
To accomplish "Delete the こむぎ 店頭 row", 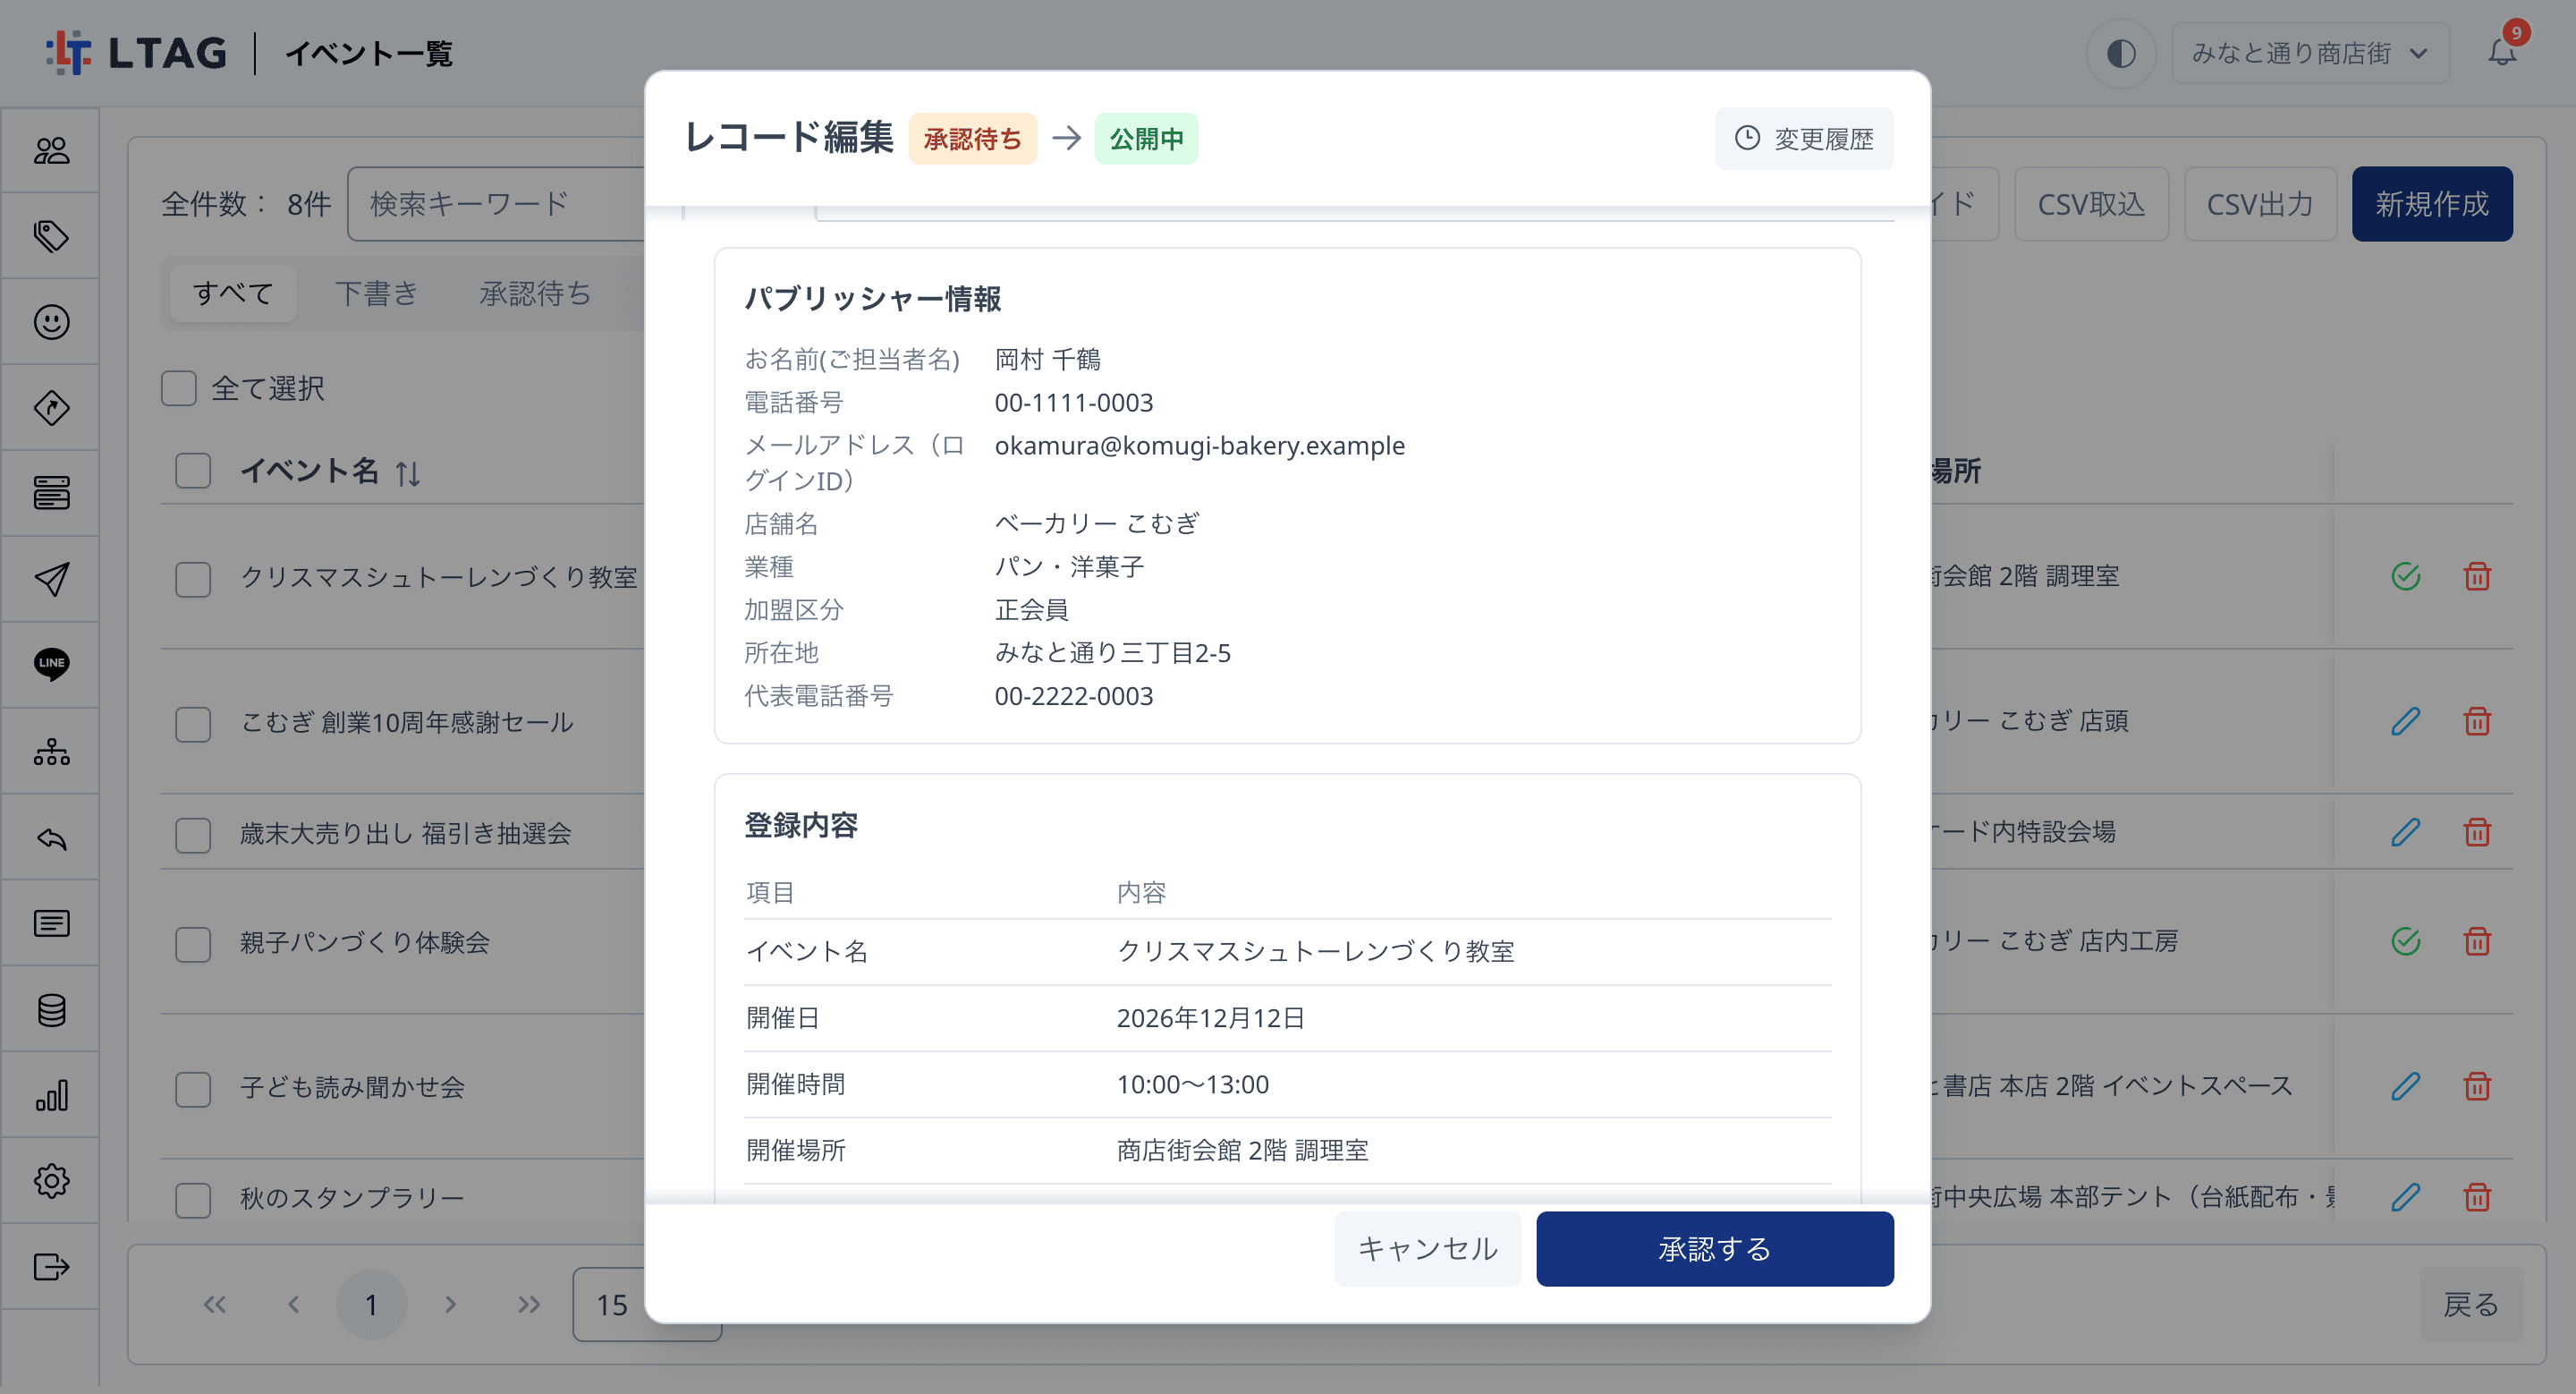I will [x=2477, y=721].
